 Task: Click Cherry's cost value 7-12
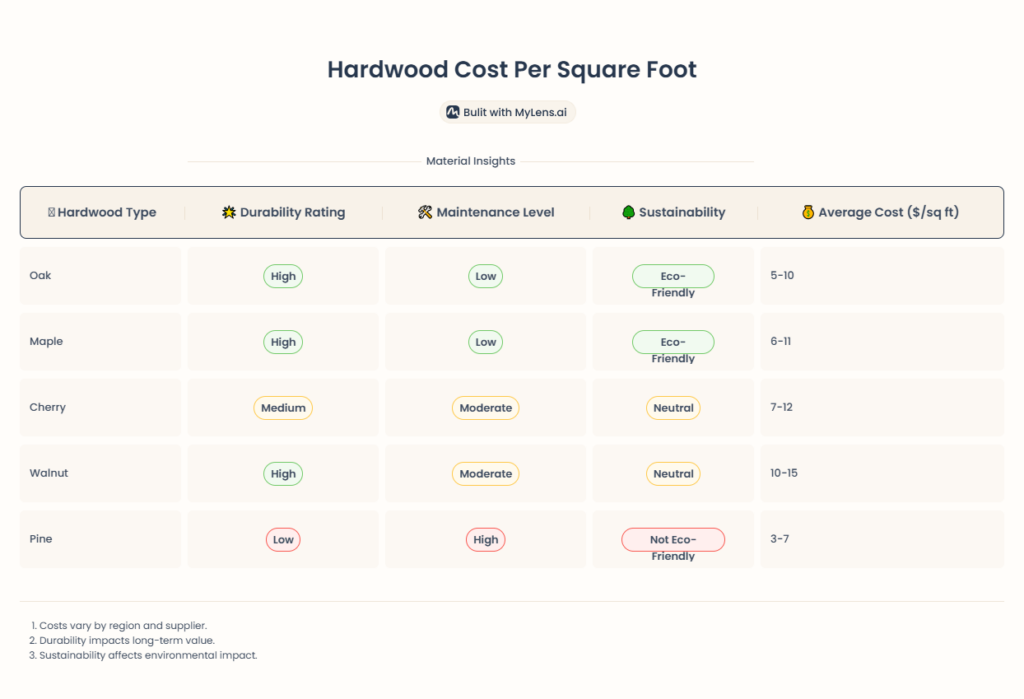pos(781,408)
